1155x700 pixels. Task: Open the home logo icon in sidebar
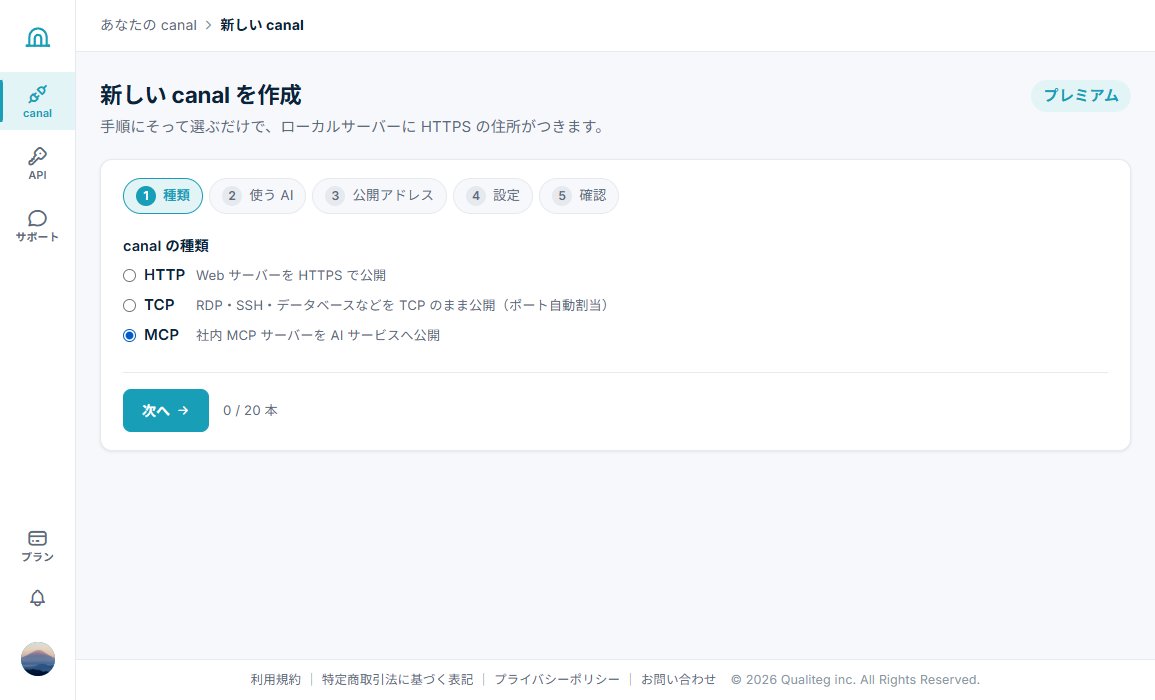tap(38, 37)
